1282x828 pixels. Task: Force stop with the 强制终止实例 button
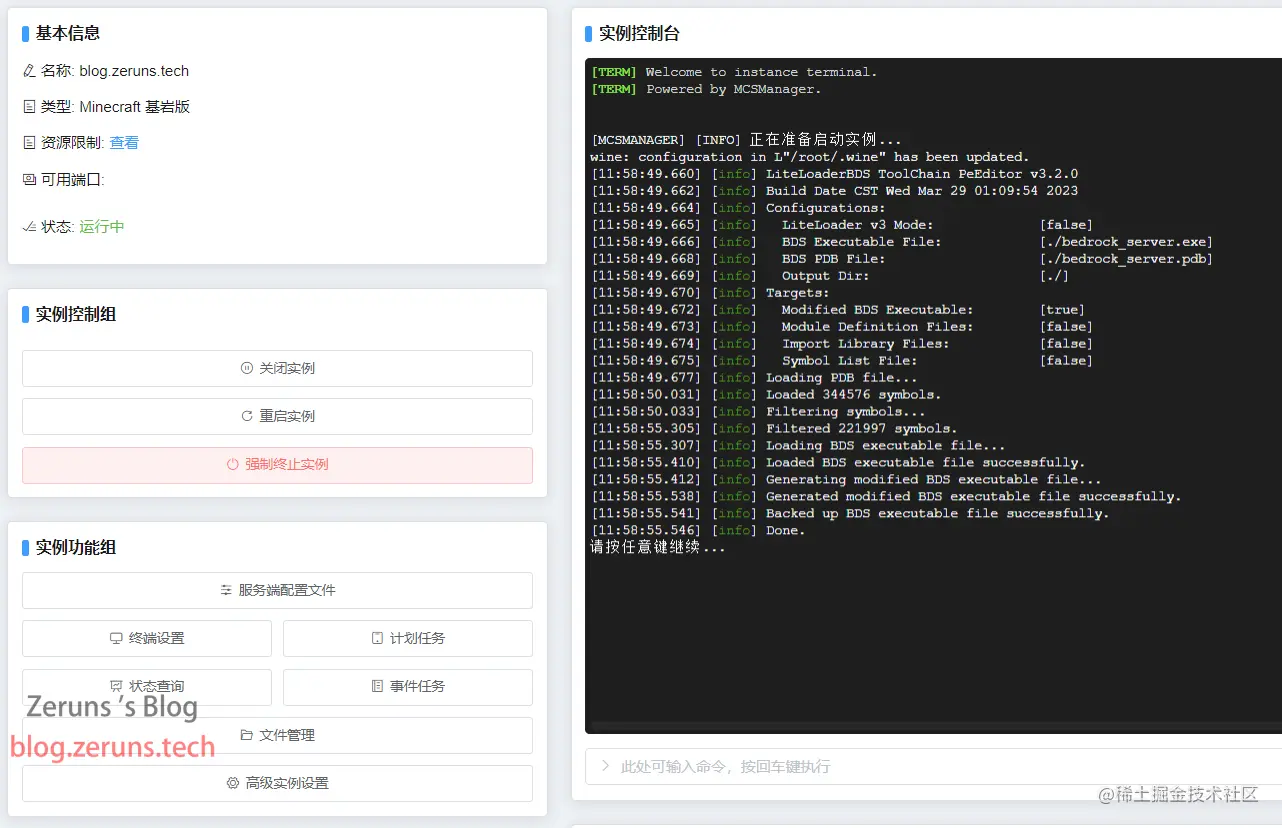point(277,465)
